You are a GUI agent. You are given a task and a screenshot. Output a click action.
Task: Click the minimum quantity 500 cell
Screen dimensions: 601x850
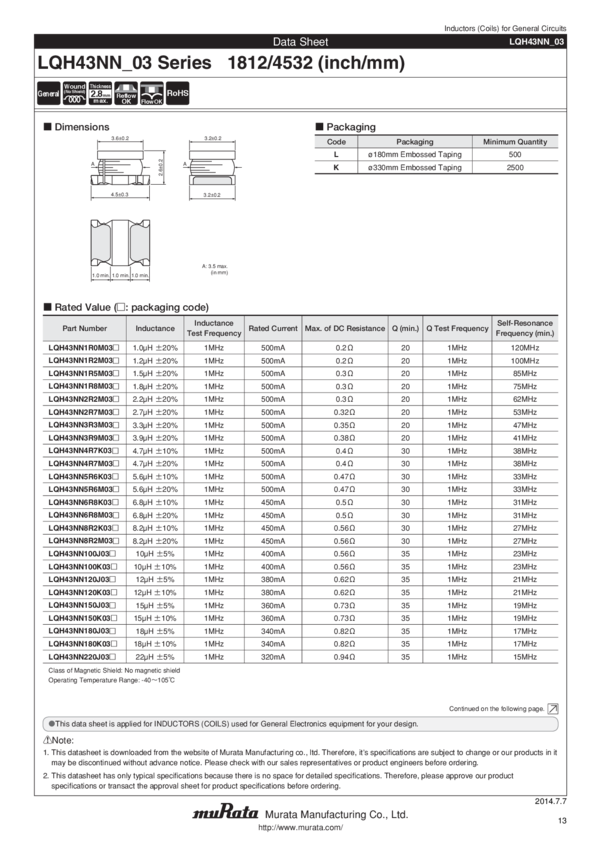515,154
